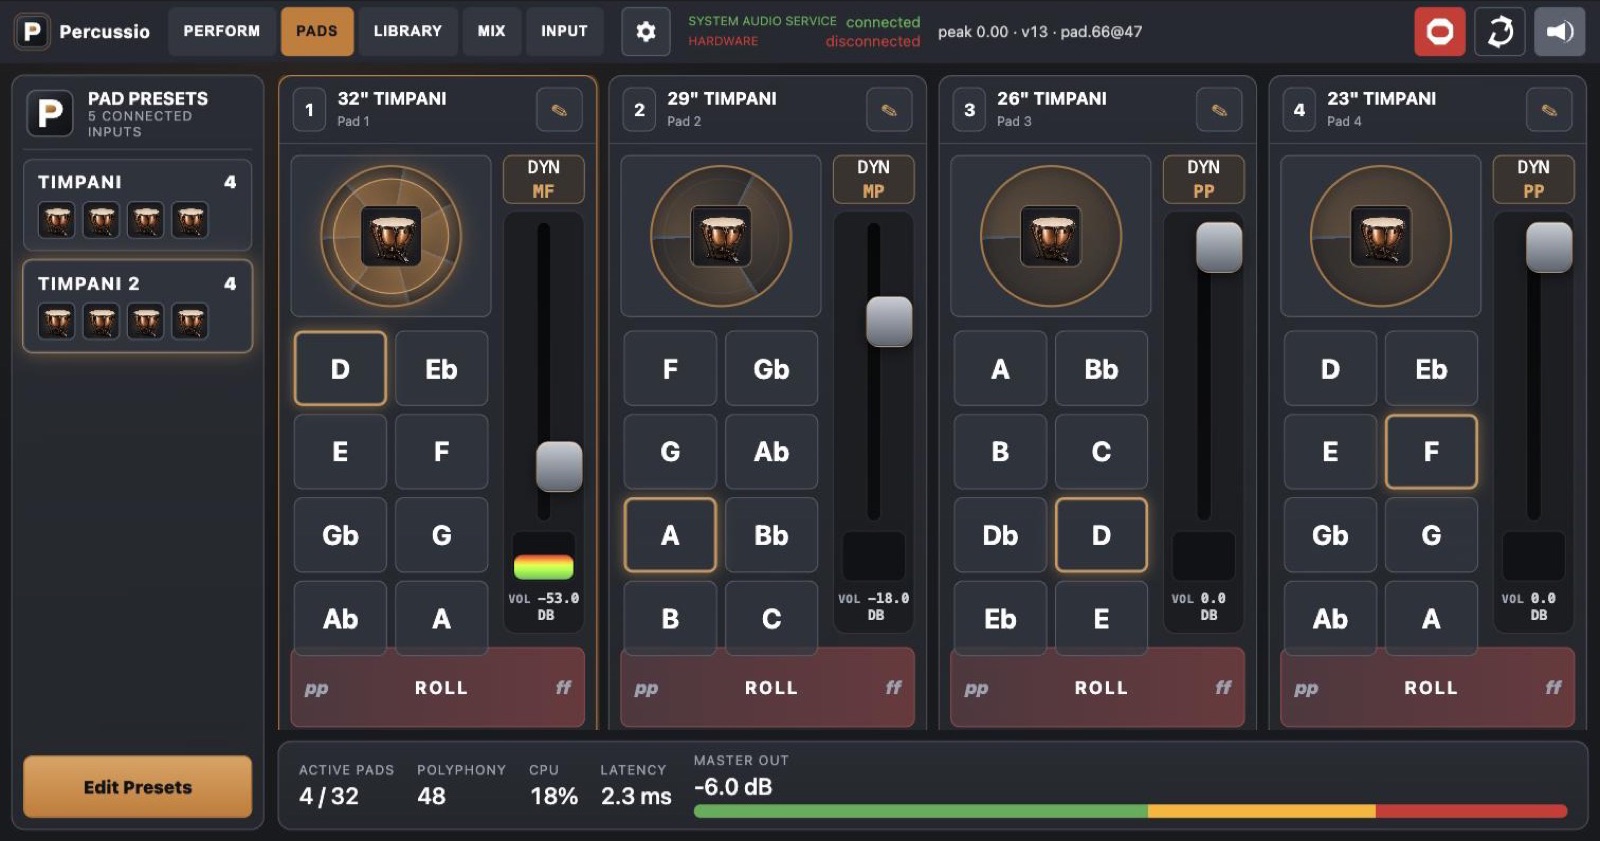
Task: Click pad 3 volume slider handle
Action: tap(1219, 247)
